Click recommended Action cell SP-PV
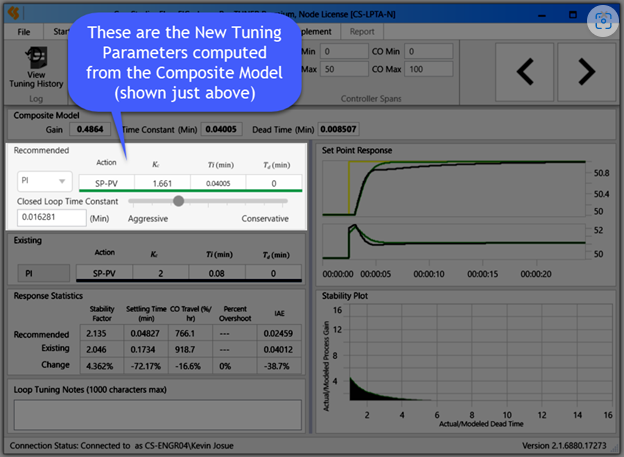624x457 pixels. [x=107, y=183]
